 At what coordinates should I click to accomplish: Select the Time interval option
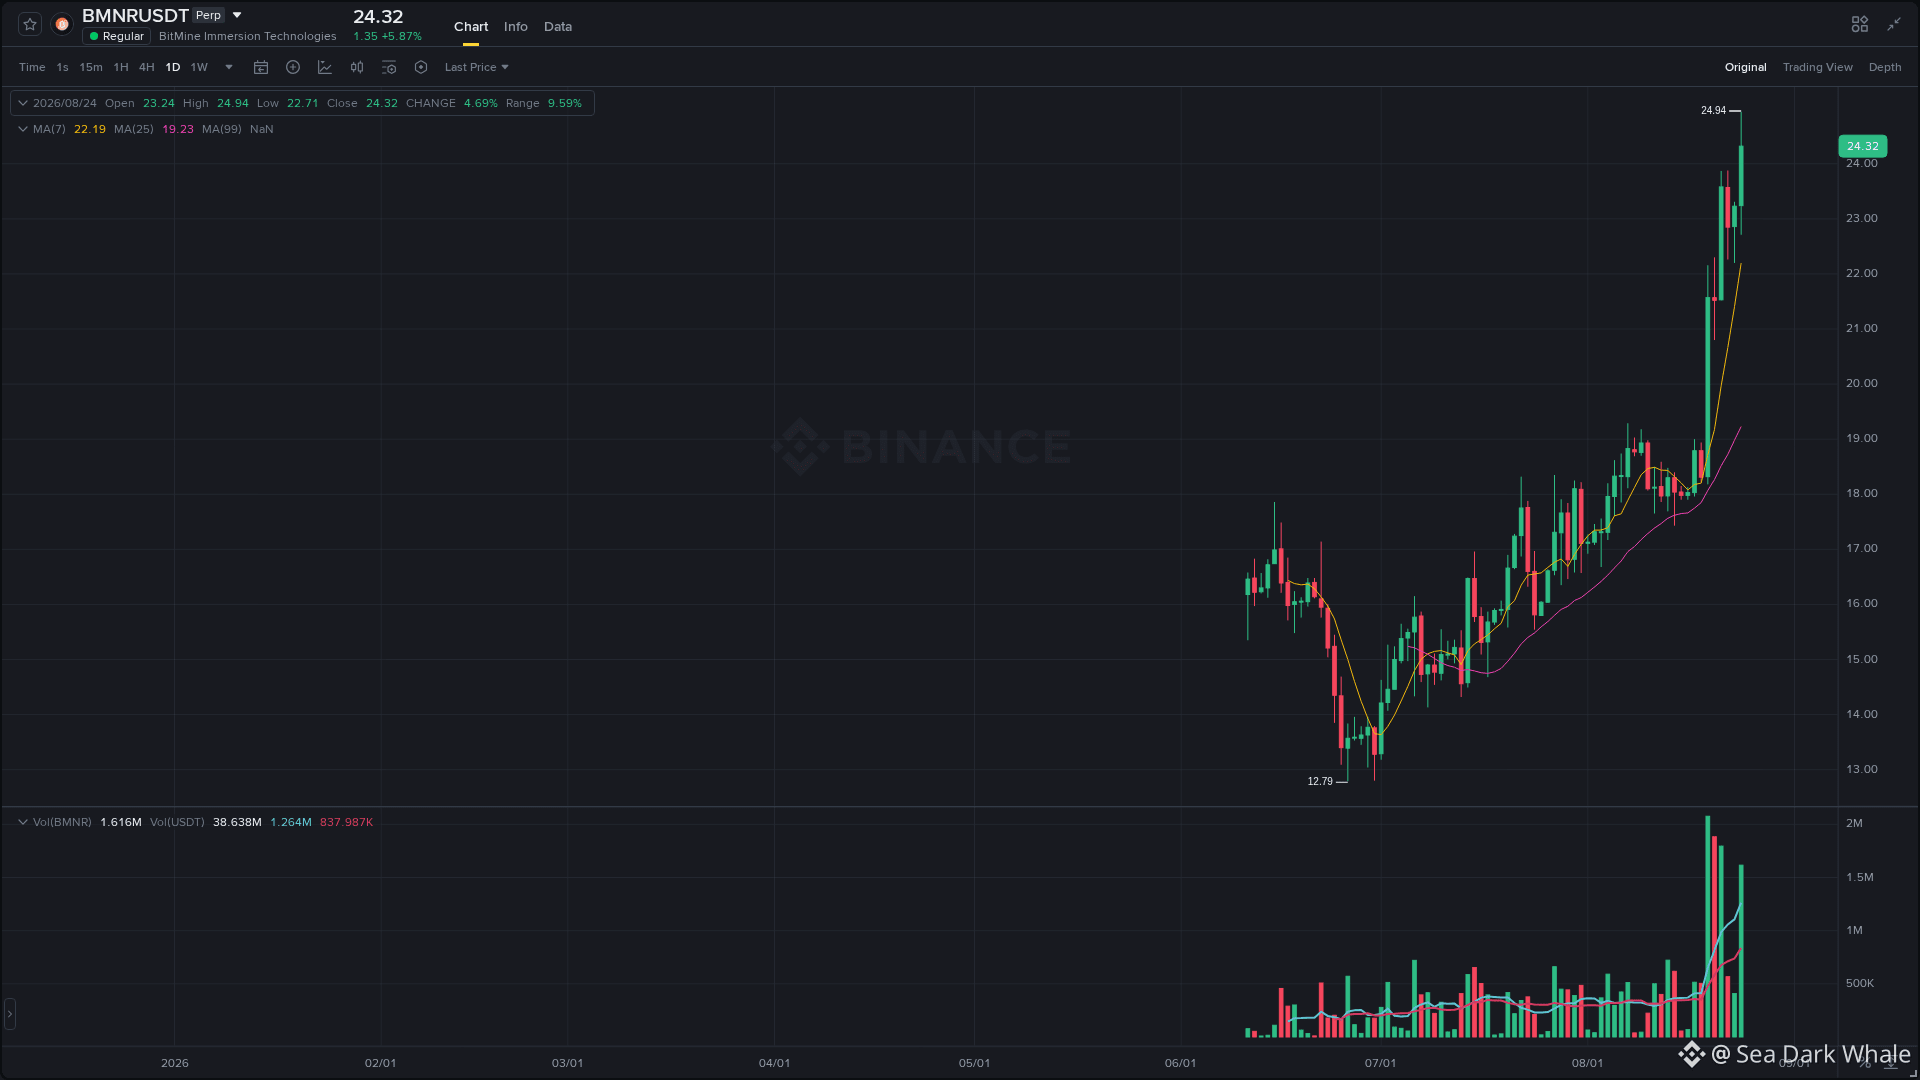coord(32,67)
